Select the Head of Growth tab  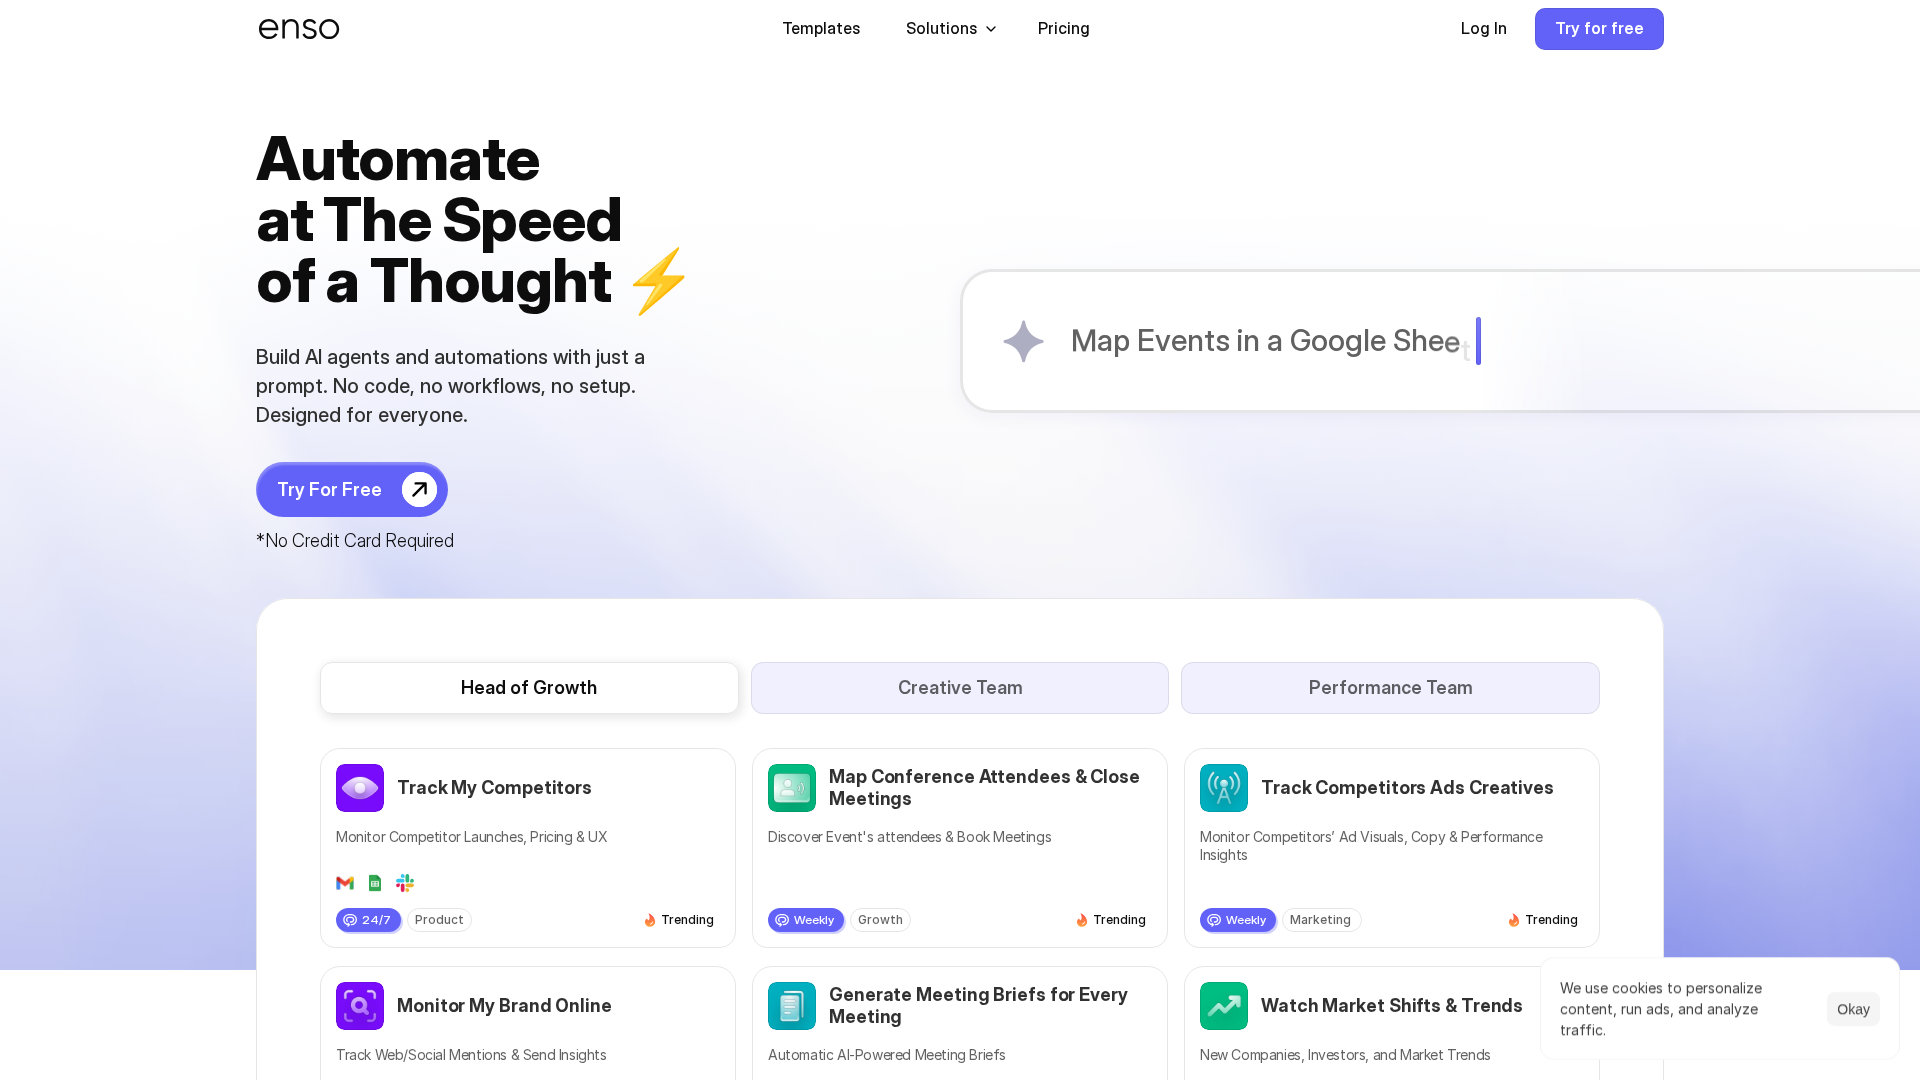529,688
